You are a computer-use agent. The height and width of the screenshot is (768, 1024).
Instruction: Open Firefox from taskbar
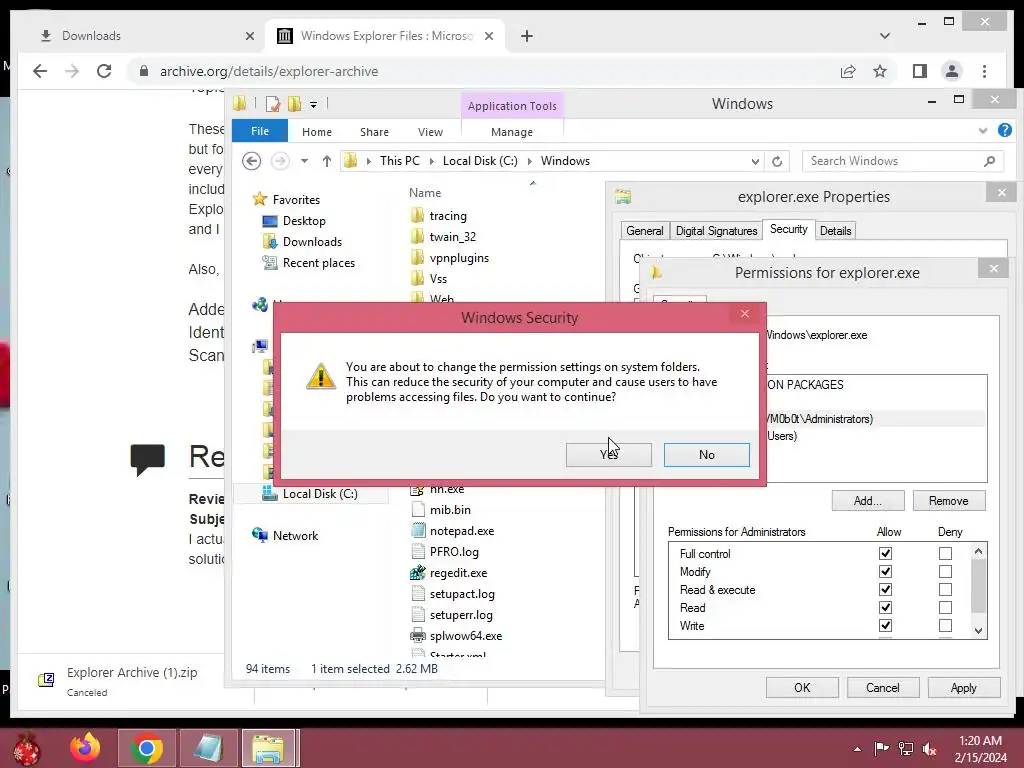coord(85,748)
